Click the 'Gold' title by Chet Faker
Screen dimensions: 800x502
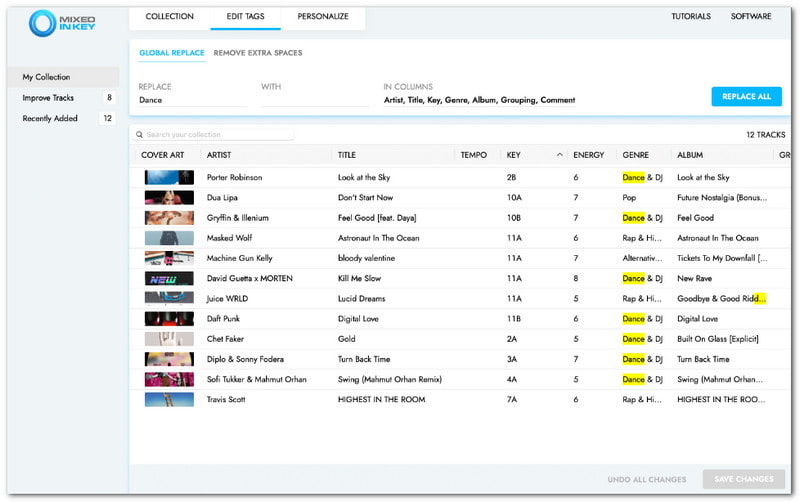[x=346, y=339]
